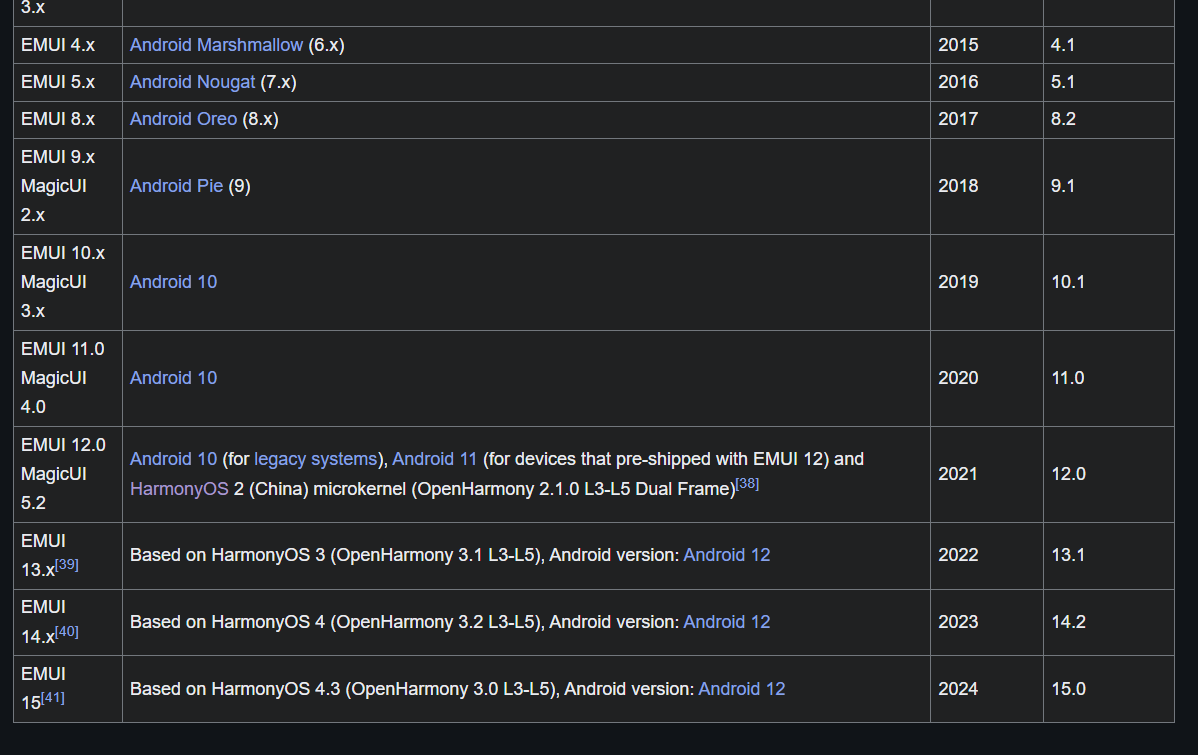Select the version value 8.2

tap(1063, 119)
